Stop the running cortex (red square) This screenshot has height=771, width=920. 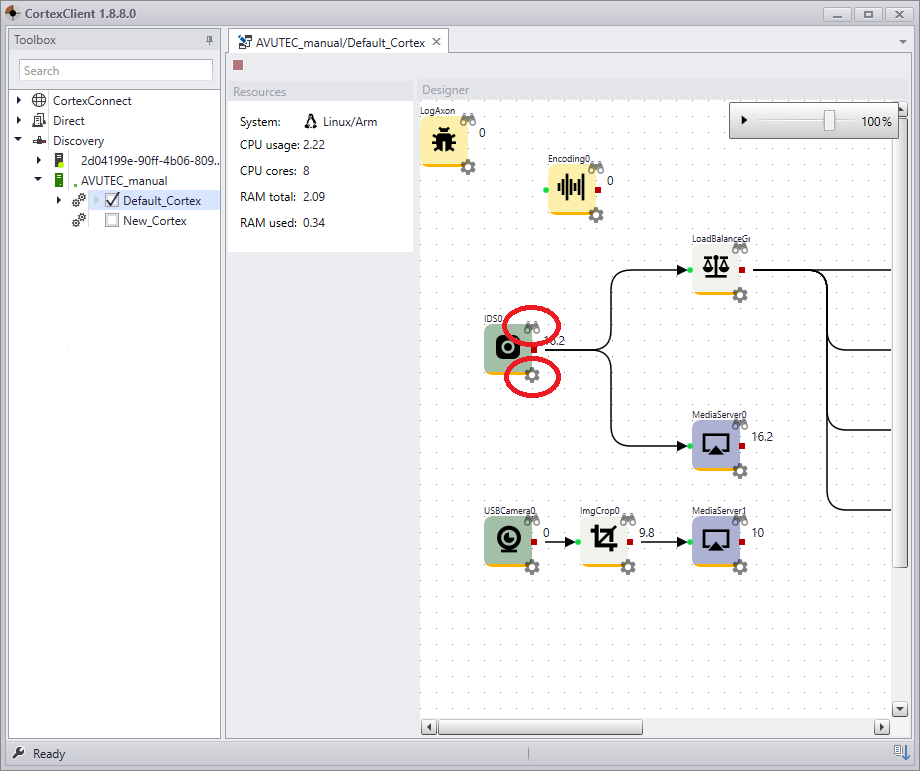pyautogui.click(x=238, y=65)
